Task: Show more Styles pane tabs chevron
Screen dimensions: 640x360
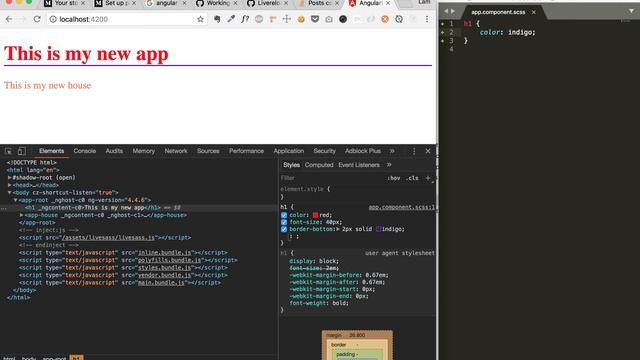Action: pos(389,165)
